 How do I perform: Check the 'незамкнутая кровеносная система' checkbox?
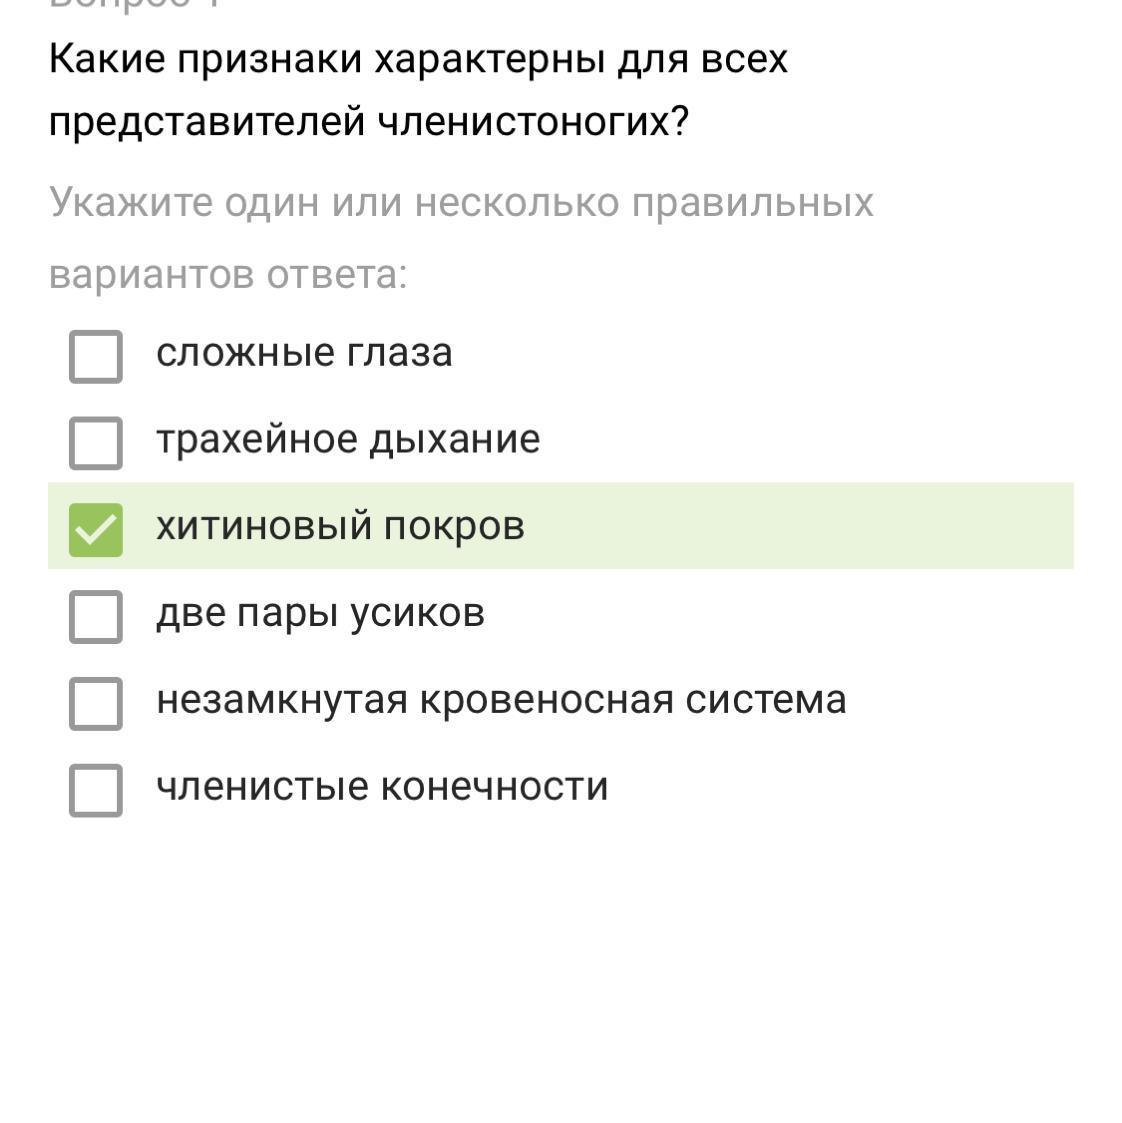[96, 703]
